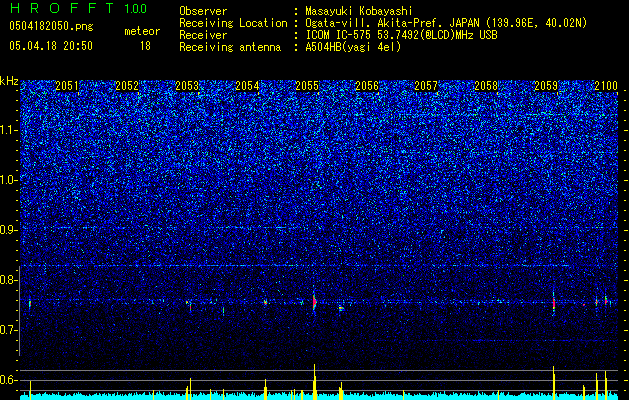Click the 'Receiver' field label
This screenshot has width=629, height=400.
click(203, 35)
